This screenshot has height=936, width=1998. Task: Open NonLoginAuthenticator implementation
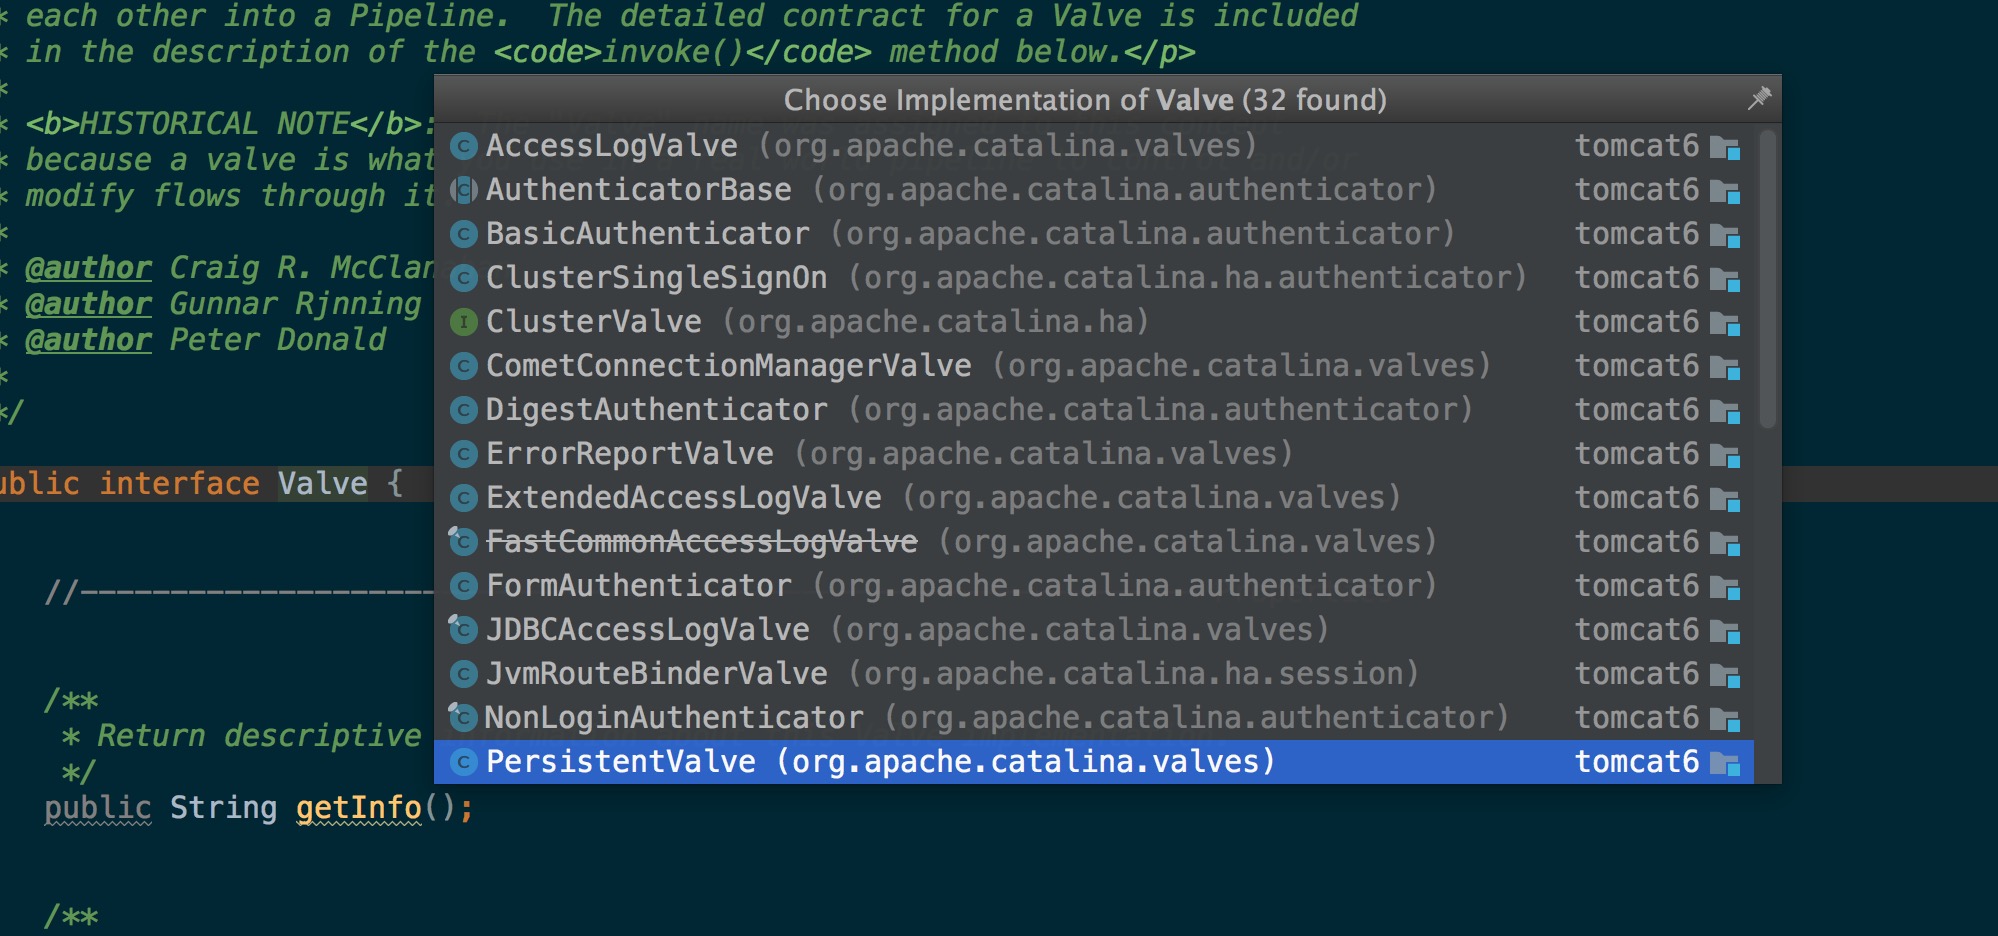[1094, 718]
